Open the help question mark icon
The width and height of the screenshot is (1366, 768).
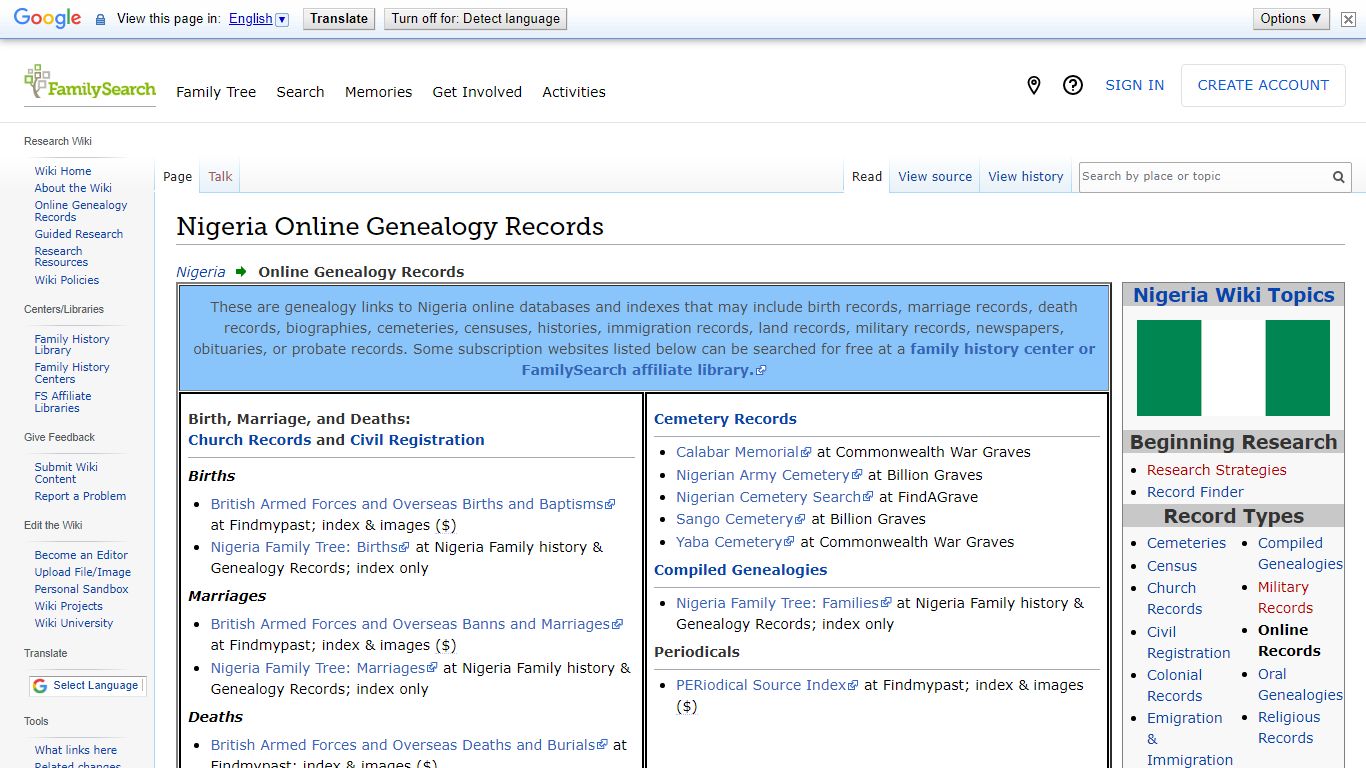(1073, 86)
